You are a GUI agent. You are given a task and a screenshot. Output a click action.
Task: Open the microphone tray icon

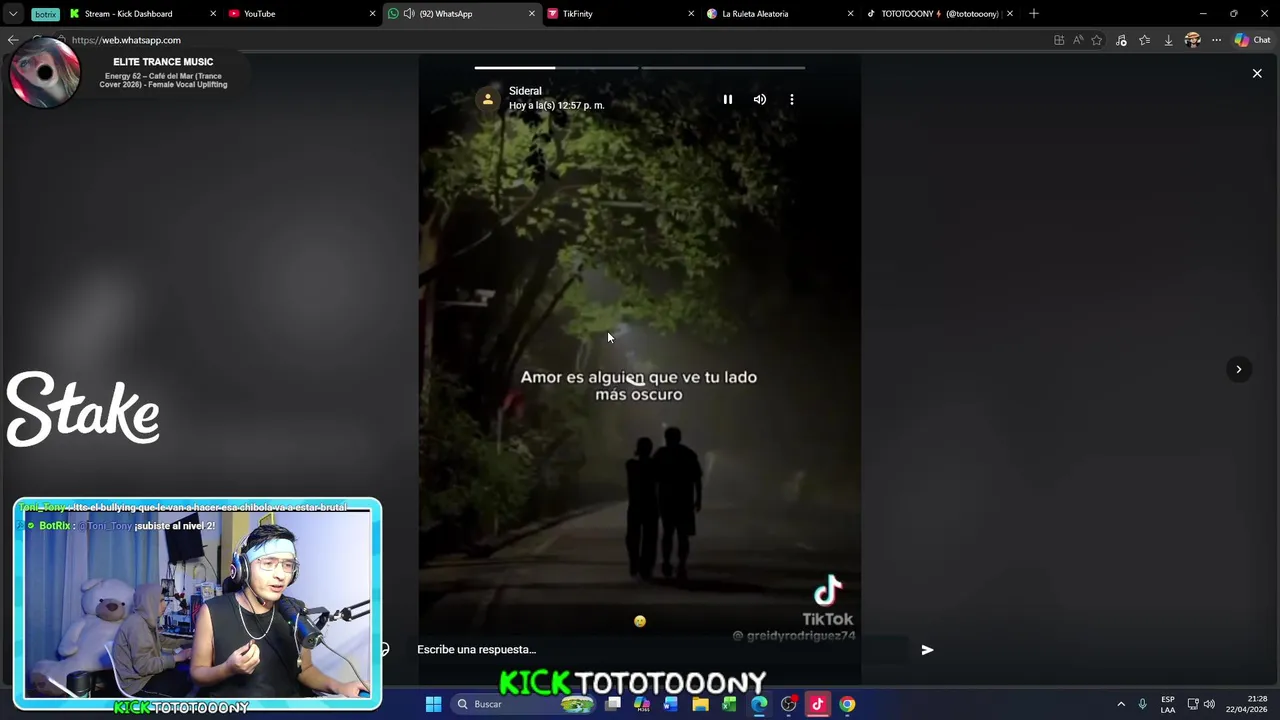1142,704
